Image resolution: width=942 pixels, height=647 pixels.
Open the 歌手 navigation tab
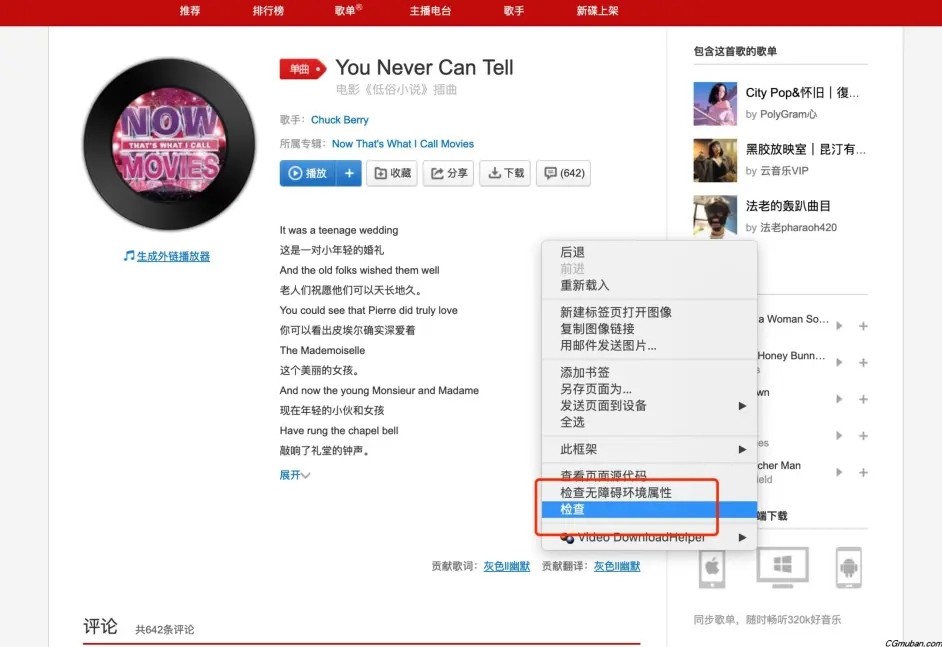(x=514, y=11)
